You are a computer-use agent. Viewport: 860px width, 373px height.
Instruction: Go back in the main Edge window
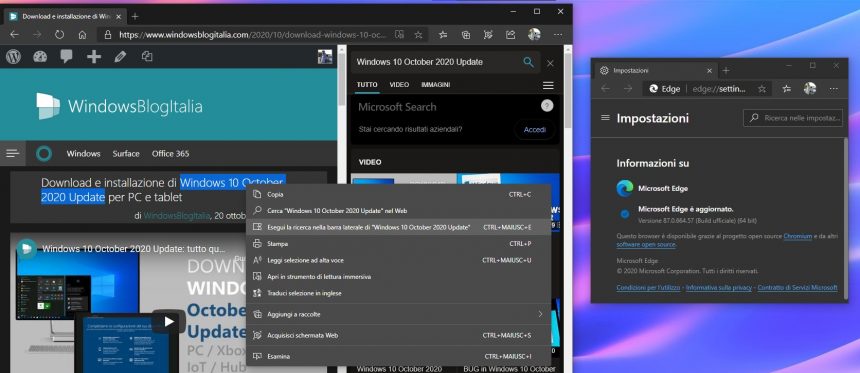[14, 35]
